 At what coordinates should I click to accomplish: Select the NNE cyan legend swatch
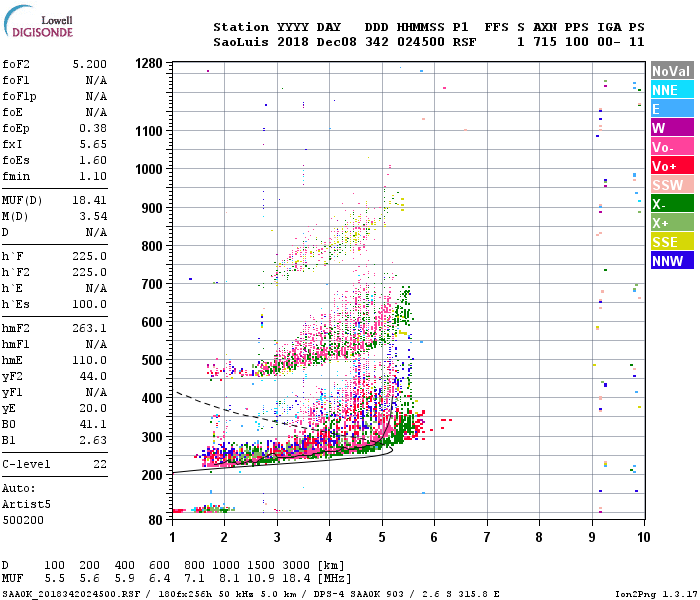(x=672, y=90)
